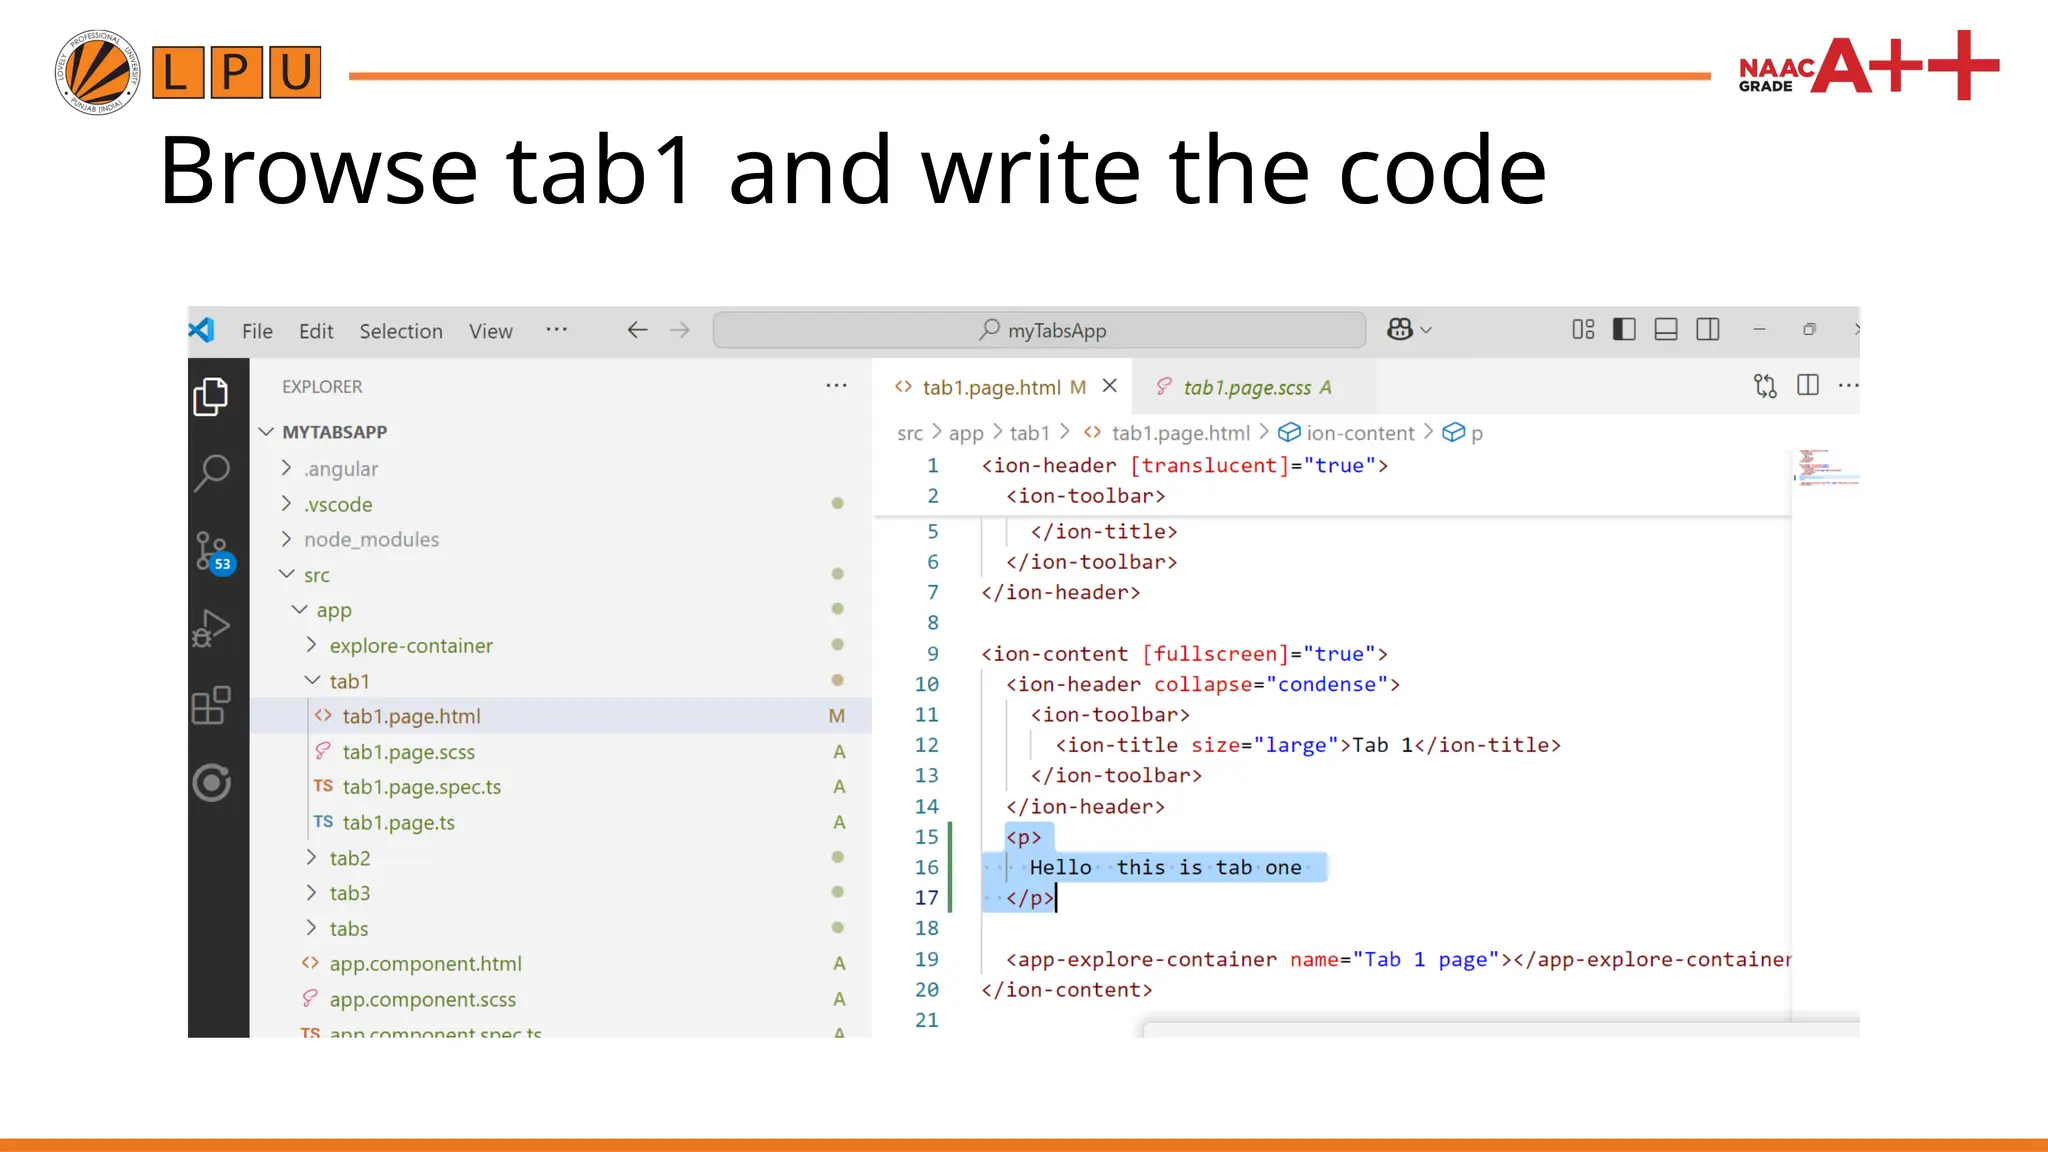The image size is (2048, 1152).
Task: Open the Search view icon
Action: [211, 471]
